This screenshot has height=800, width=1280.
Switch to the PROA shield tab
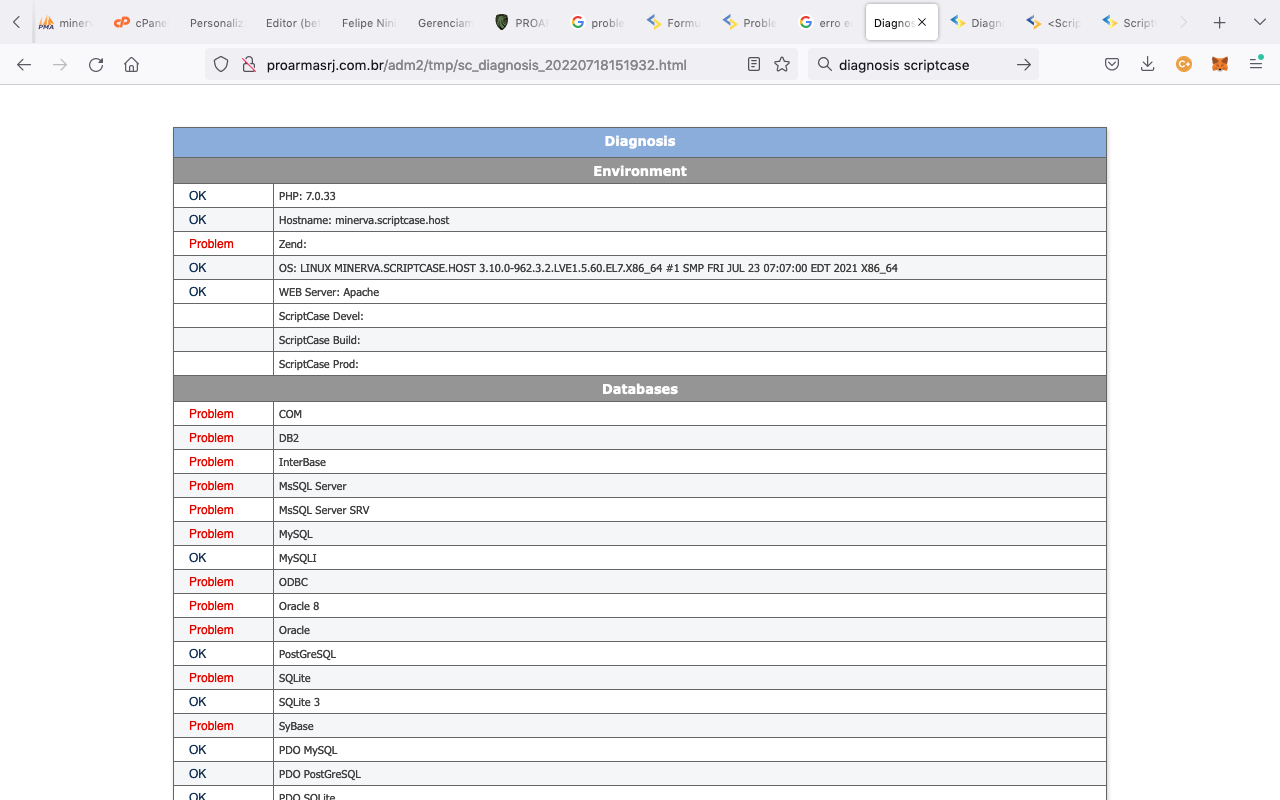522,22
